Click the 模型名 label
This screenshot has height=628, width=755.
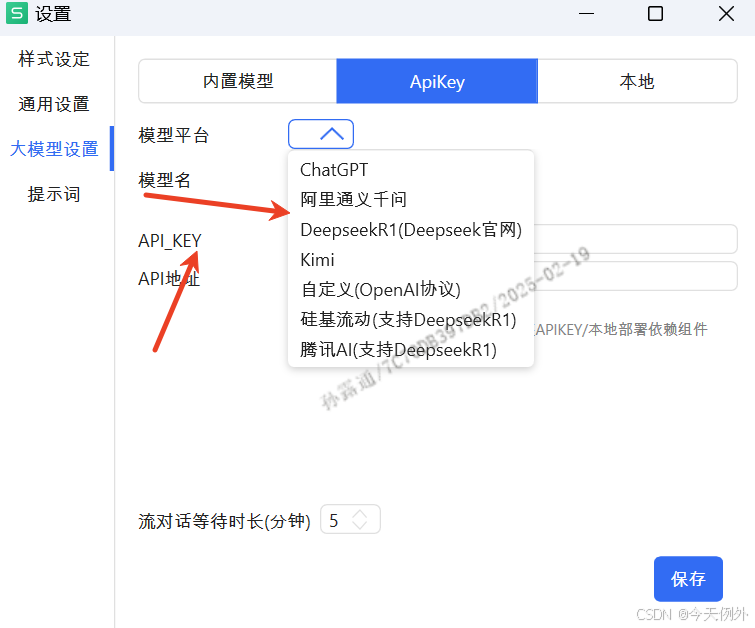tap(165, 180)
